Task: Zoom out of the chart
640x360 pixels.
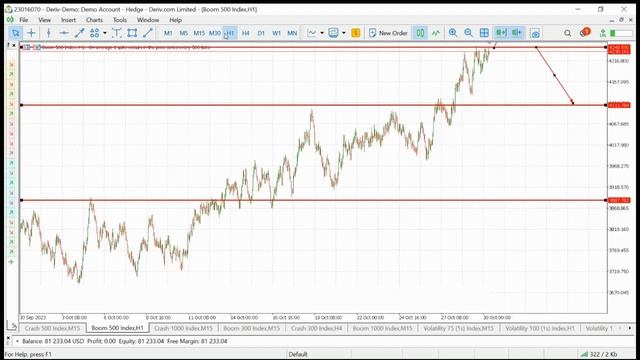Action: tap(468, 33)
